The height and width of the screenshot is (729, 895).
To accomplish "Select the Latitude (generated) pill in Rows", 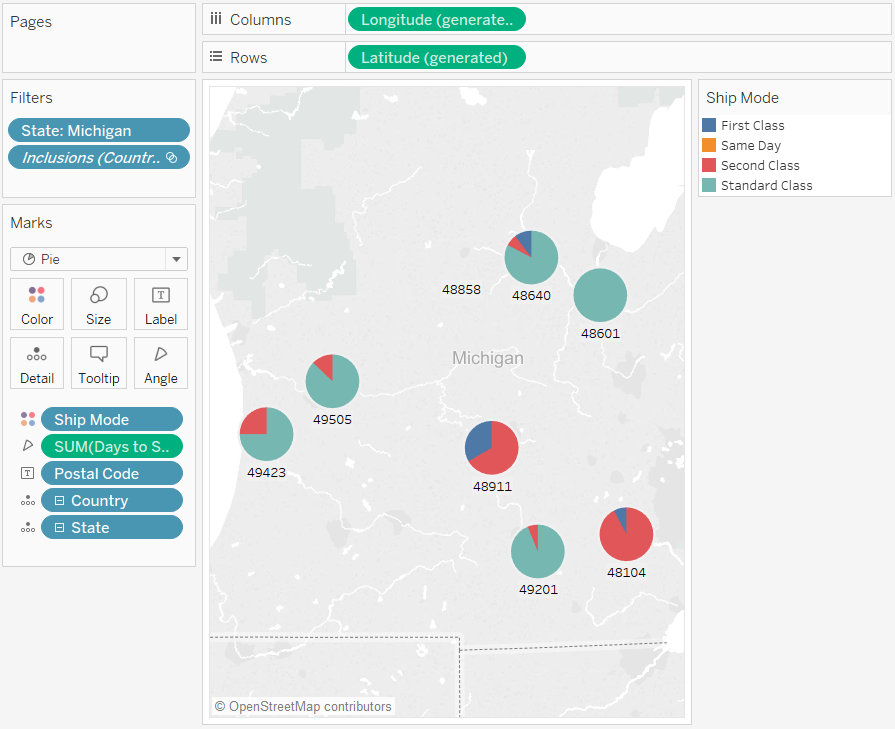I will point(435,57).
